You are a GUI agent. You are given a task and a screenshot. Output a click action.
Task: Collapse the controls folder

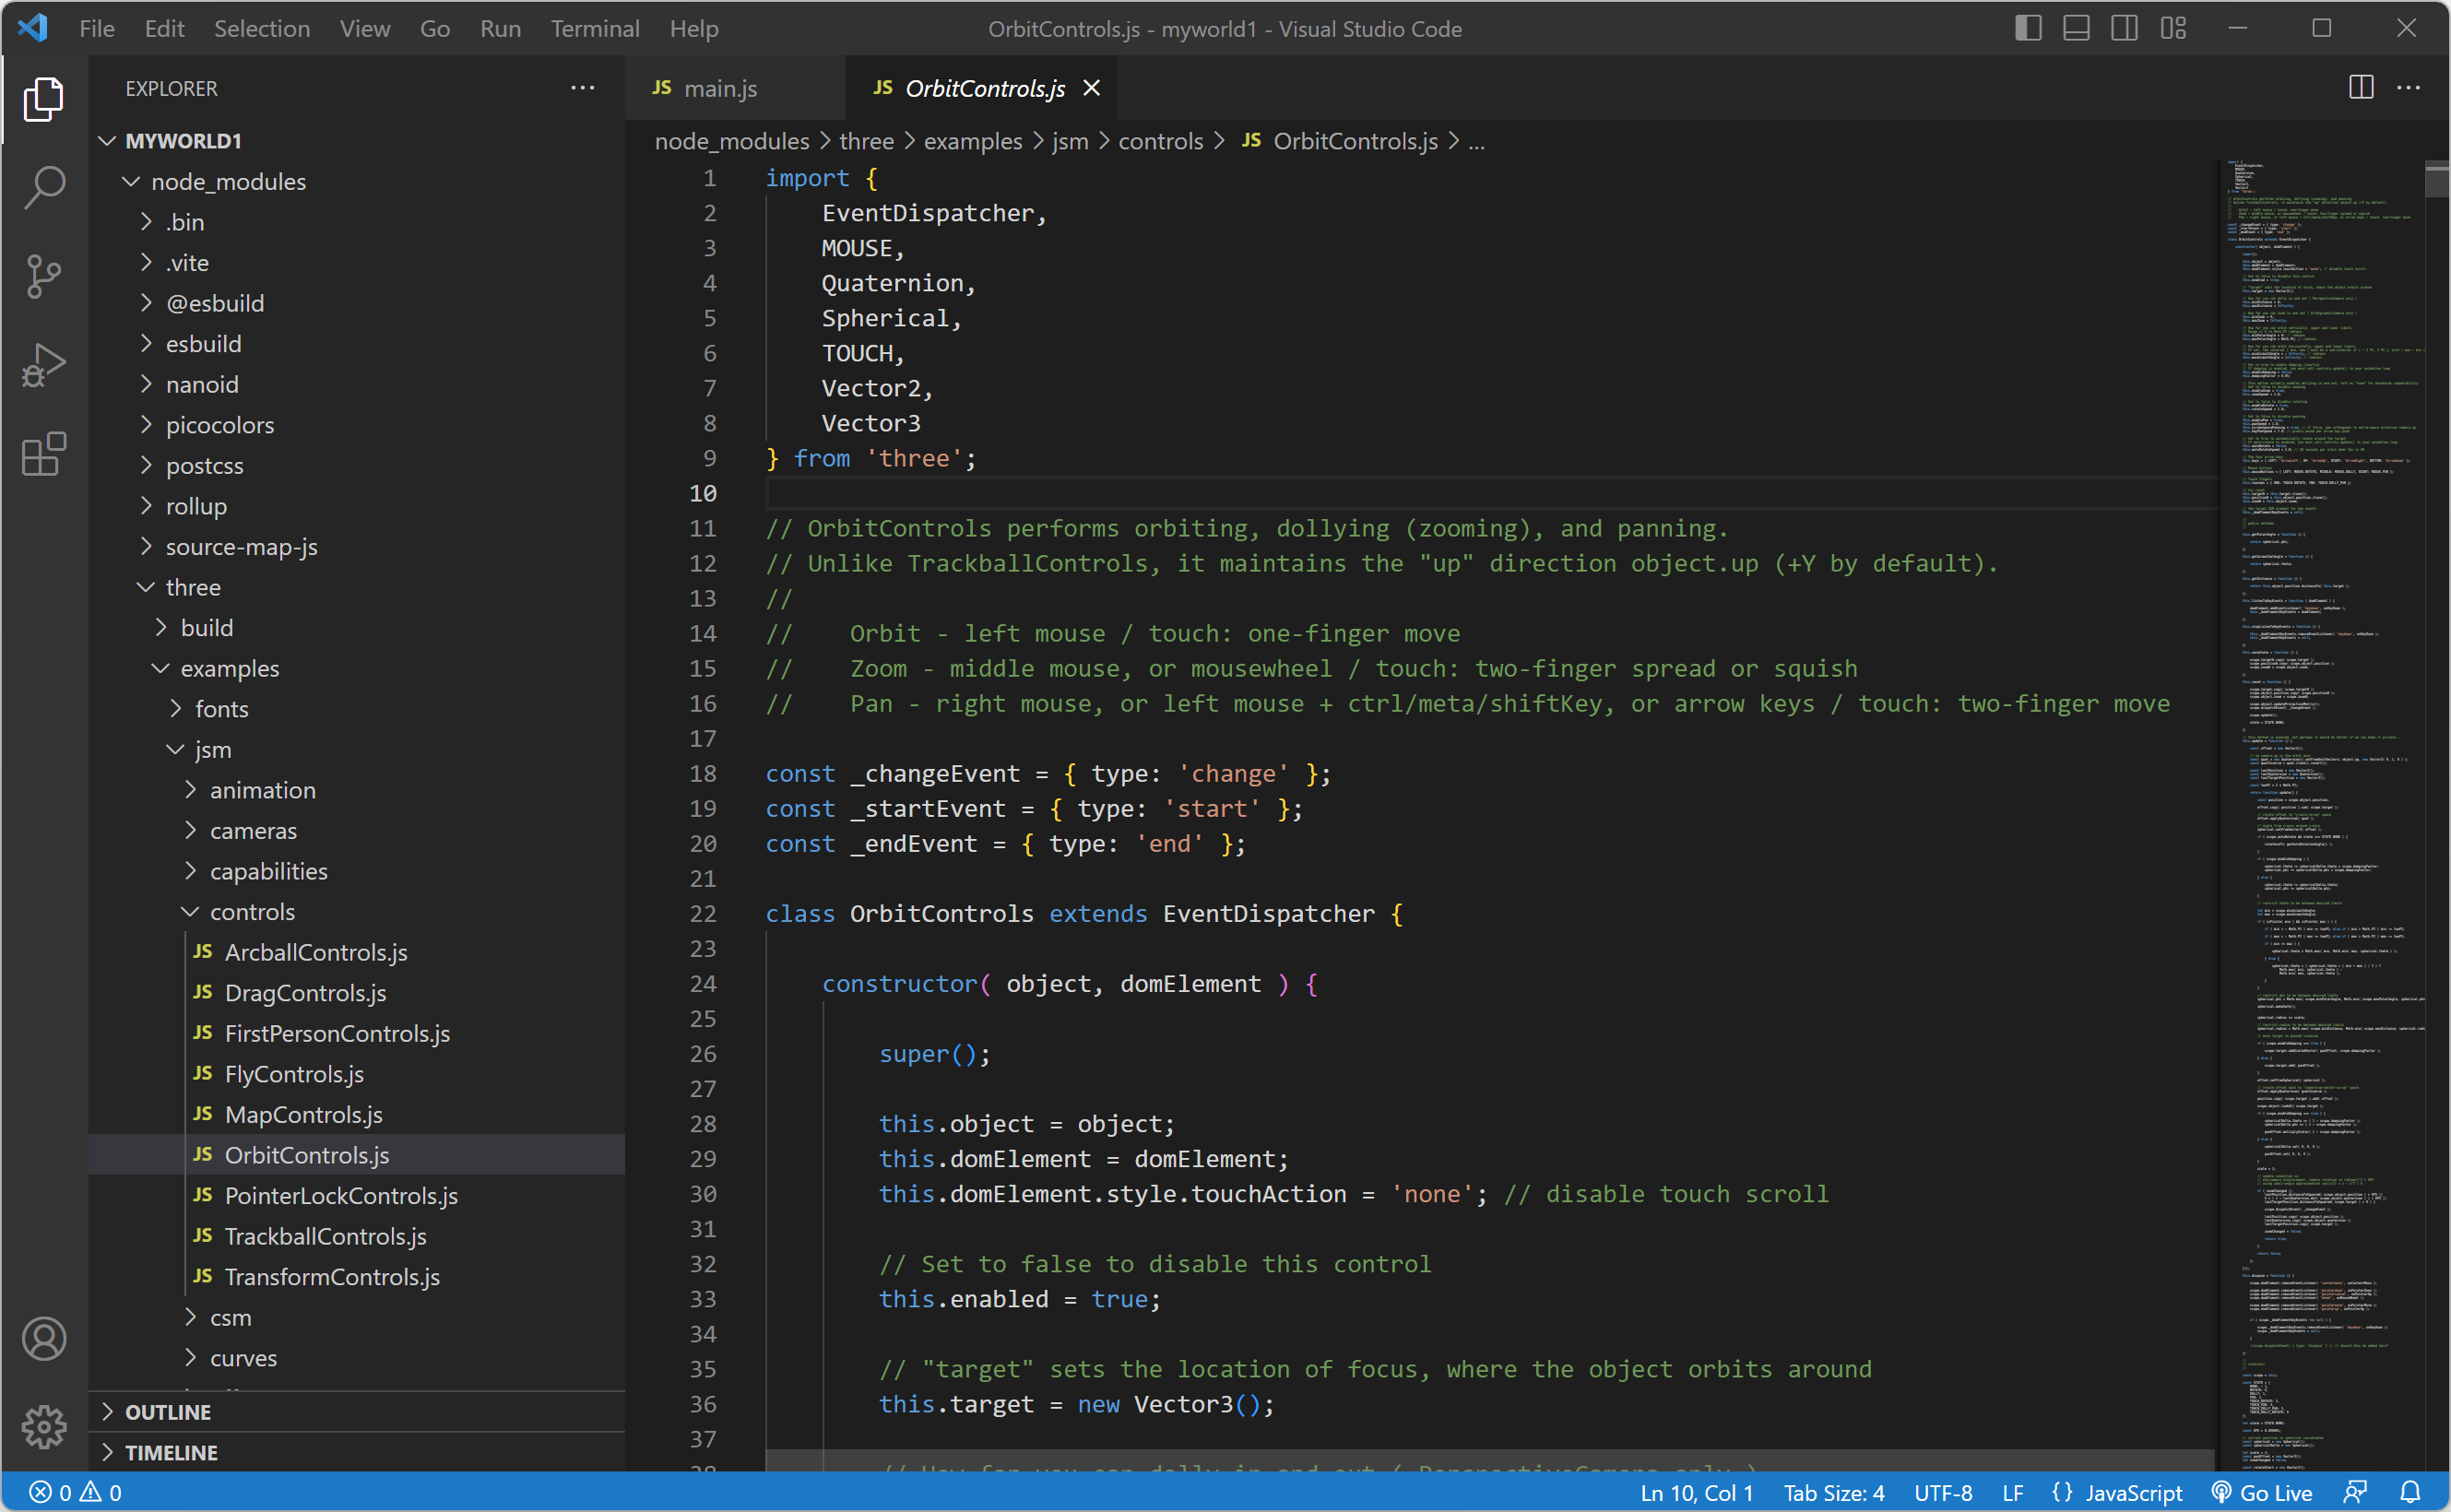252,911
